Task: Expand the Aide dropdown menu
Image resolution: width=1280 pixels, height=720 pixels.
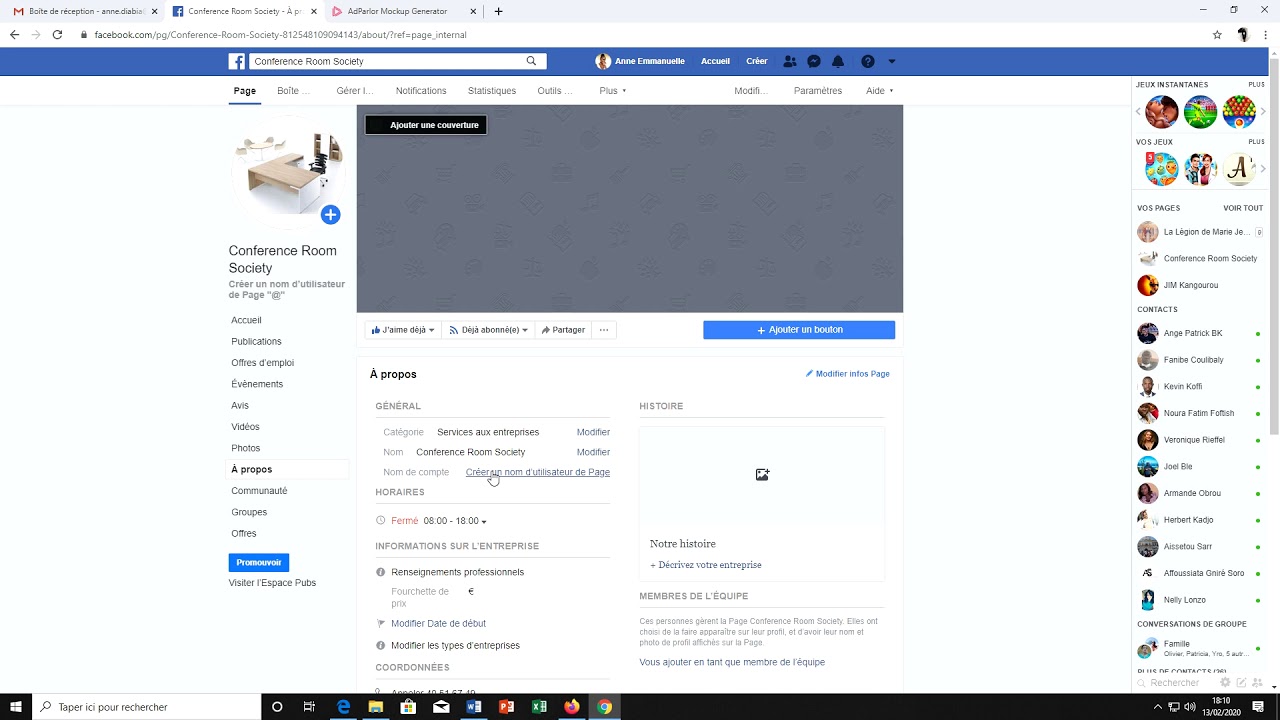Action: 879,91
